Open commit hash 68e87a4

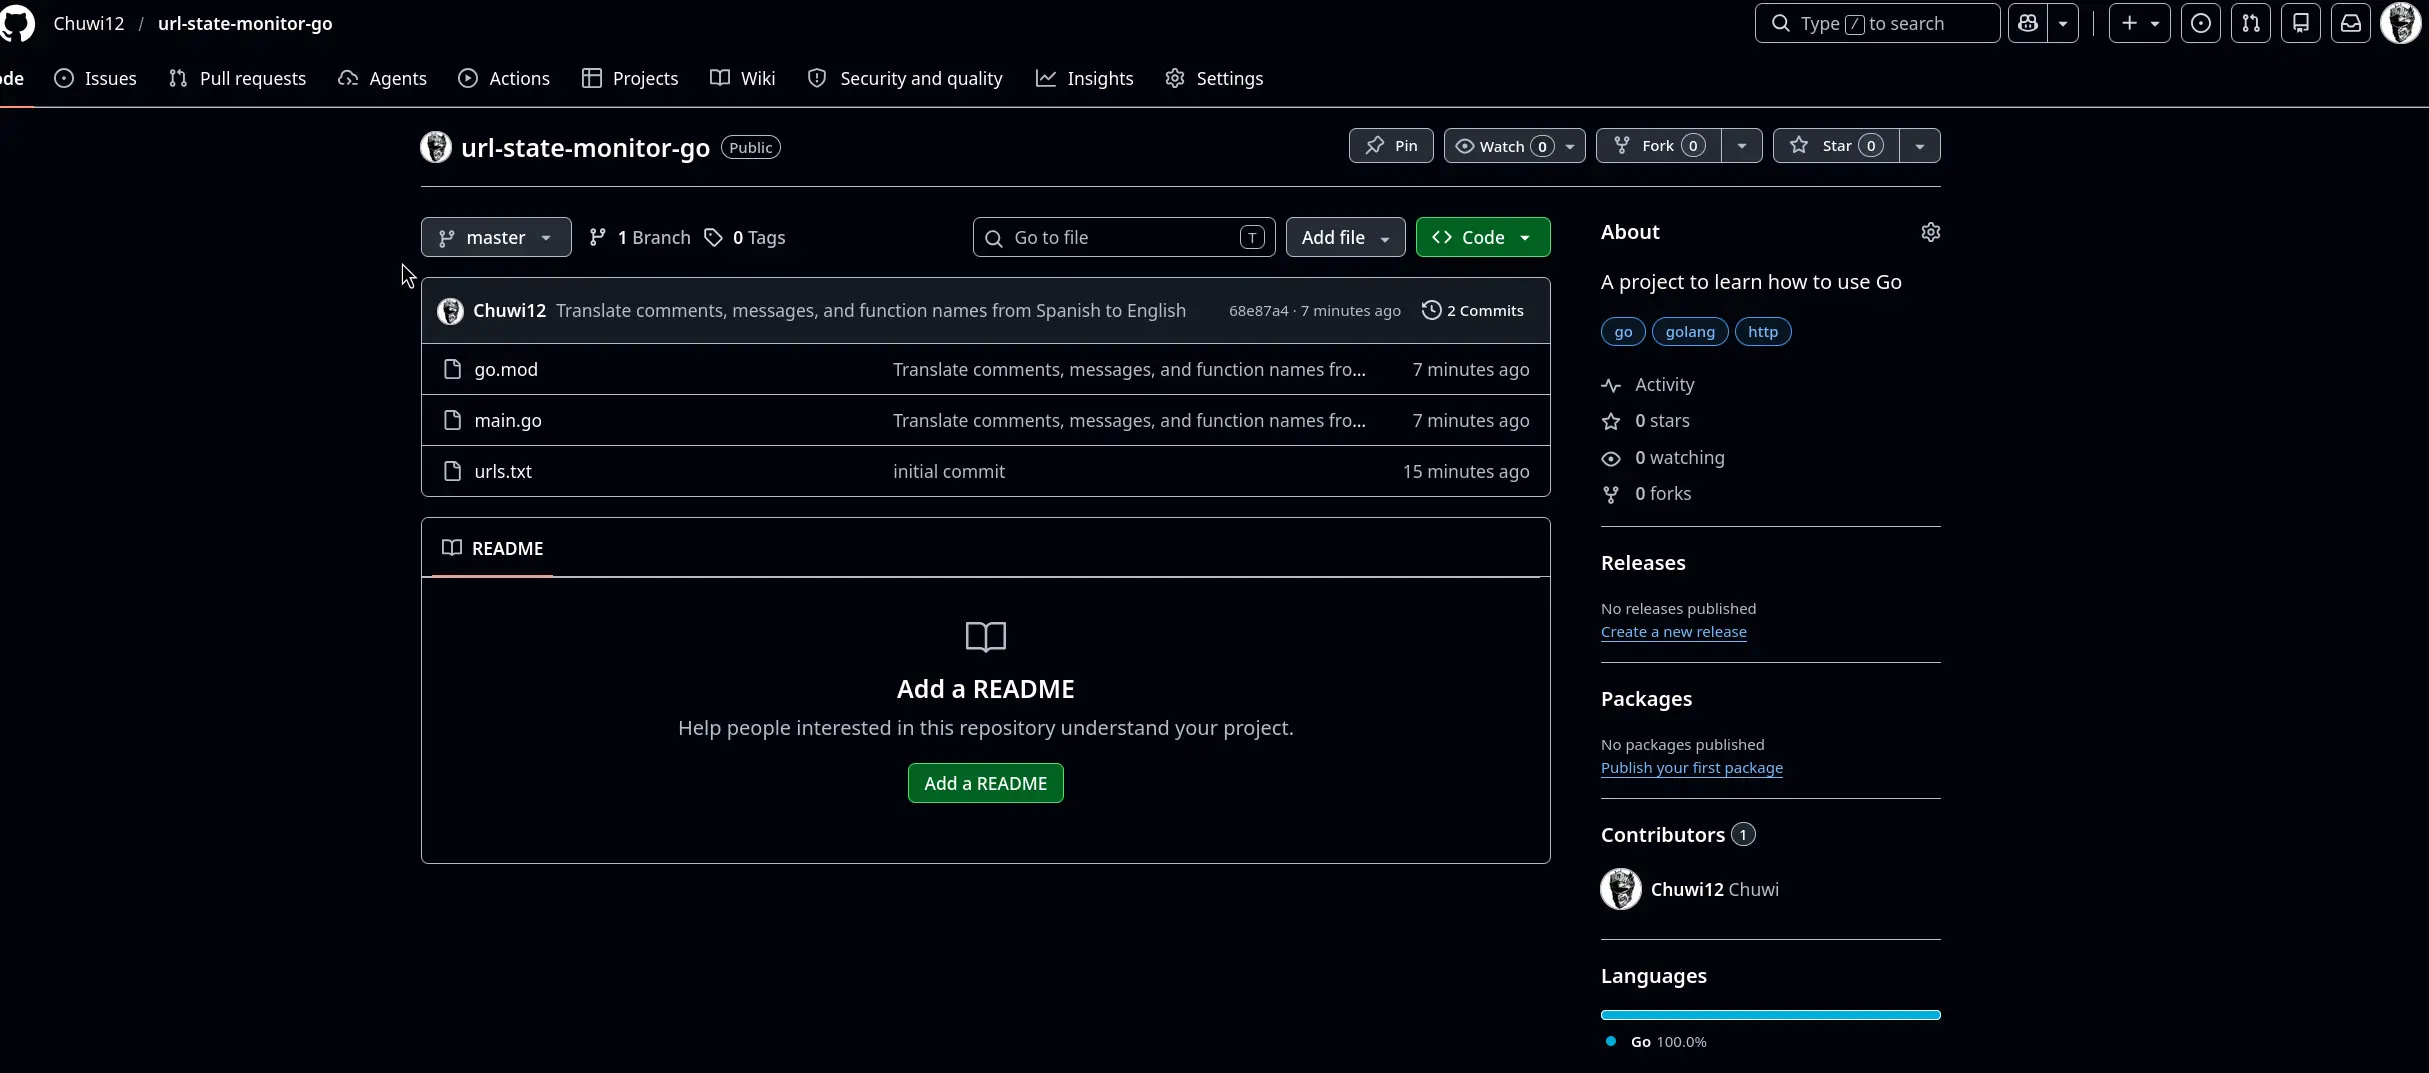1258,311
